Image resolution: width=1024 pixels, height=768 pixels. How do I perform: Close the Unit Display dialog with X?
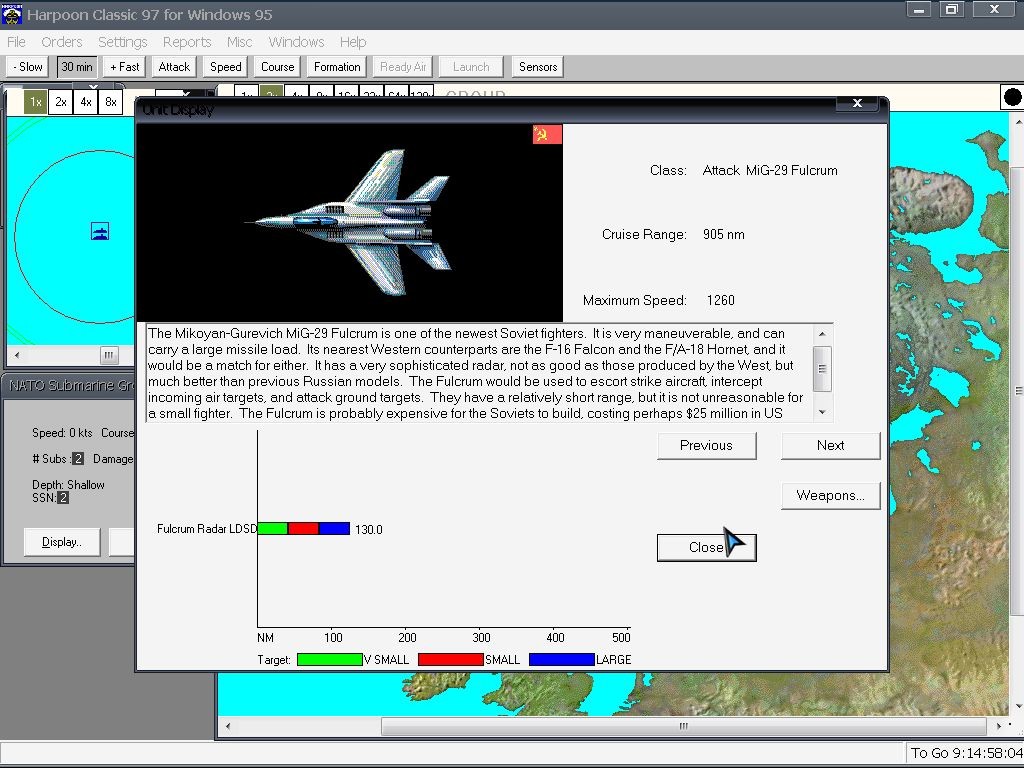(x=857, y=103)
